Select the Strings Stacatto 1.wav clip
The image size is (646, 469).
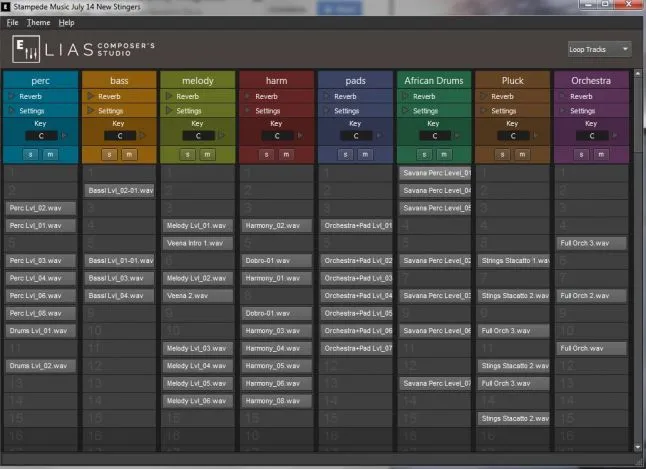(x=514, y=261)
